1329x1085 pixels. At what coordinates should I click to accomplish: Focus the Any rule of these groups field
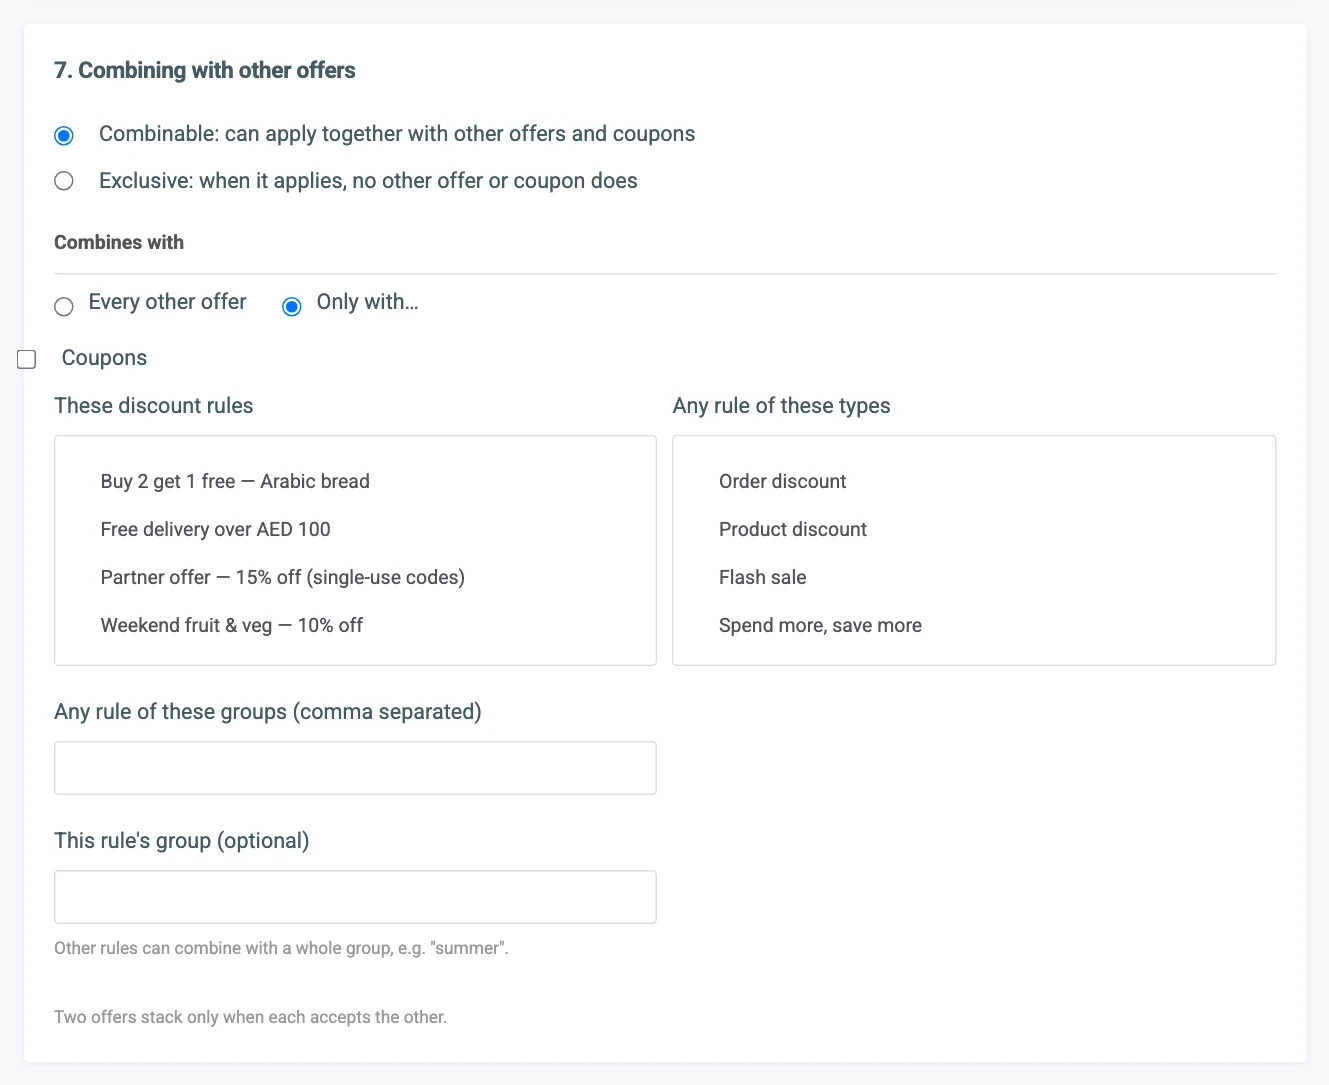(x=355, y=768)
